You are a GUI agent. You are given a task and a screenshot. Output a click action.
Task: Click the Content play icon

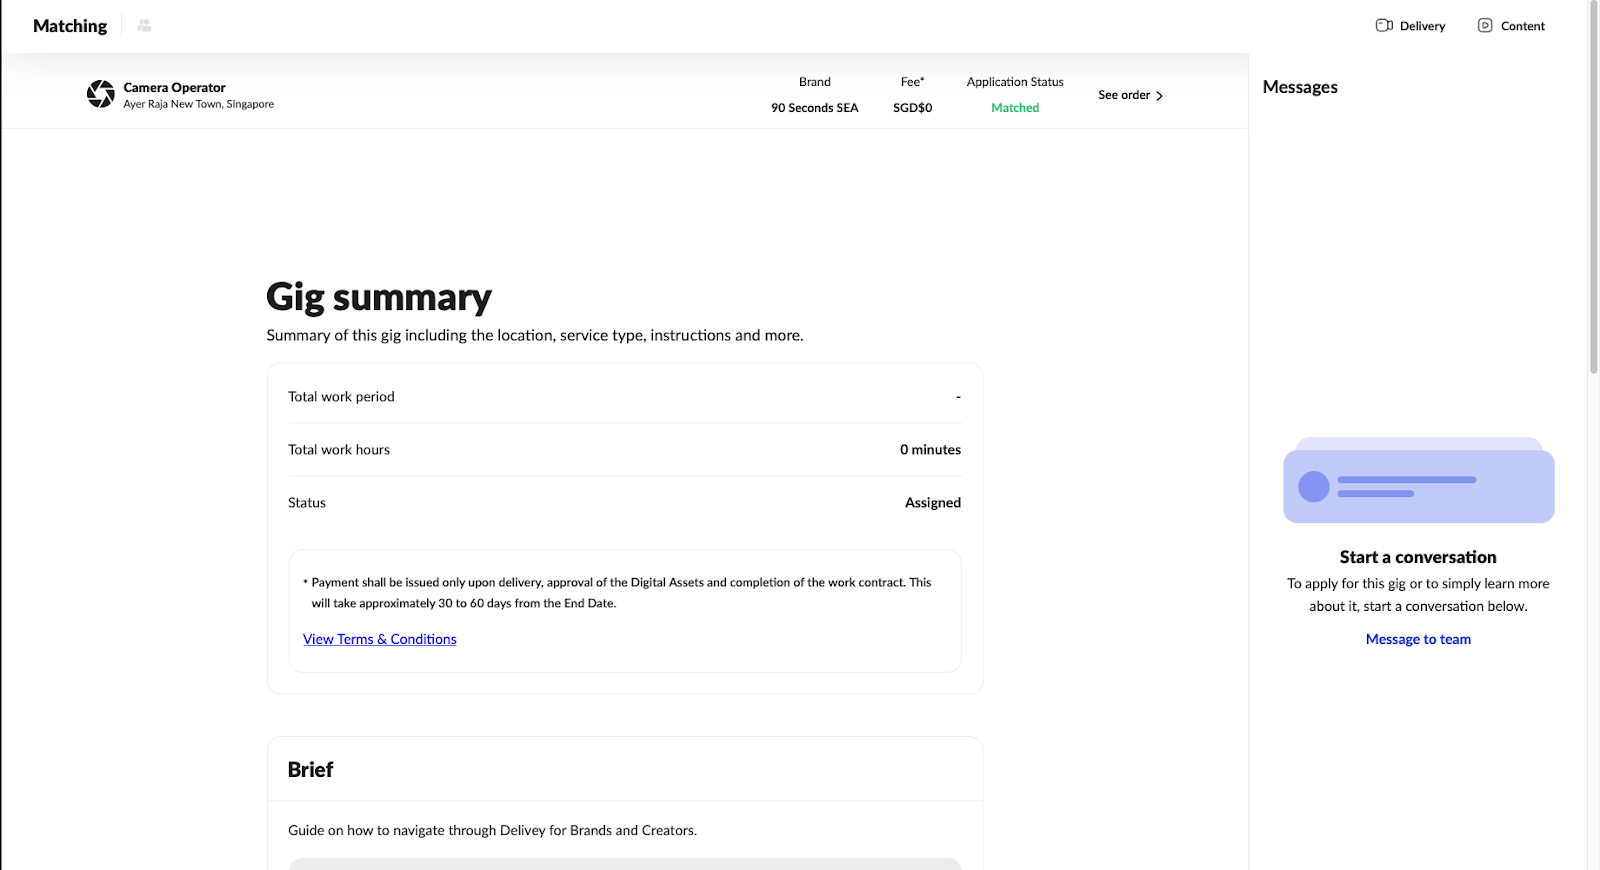[x=1485, y=26]
